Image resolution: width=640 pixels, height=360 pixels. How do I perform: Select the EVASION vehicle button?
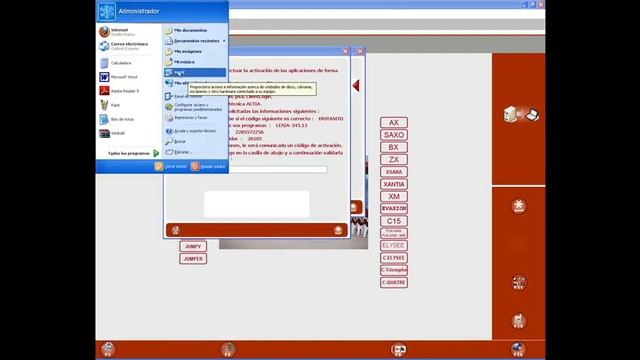[x=393, y=209]
